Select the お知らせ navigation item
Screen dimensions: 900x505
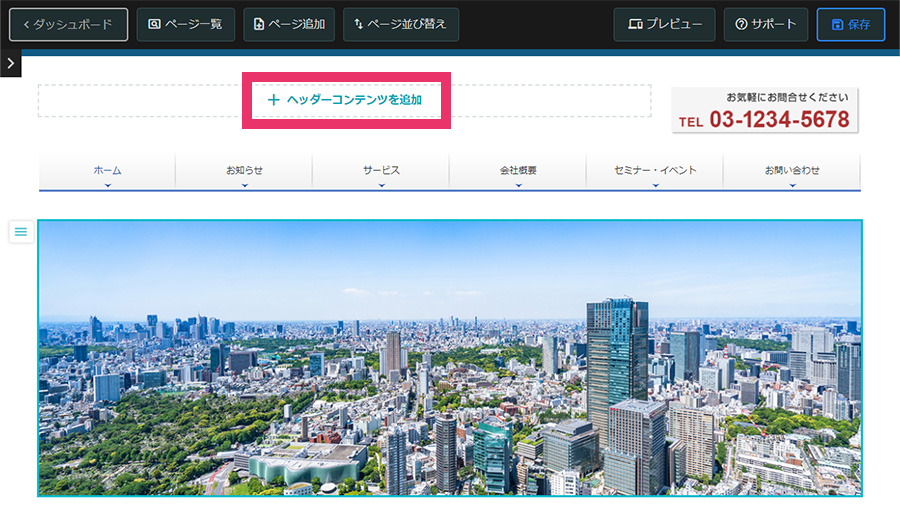pos(245,170)
